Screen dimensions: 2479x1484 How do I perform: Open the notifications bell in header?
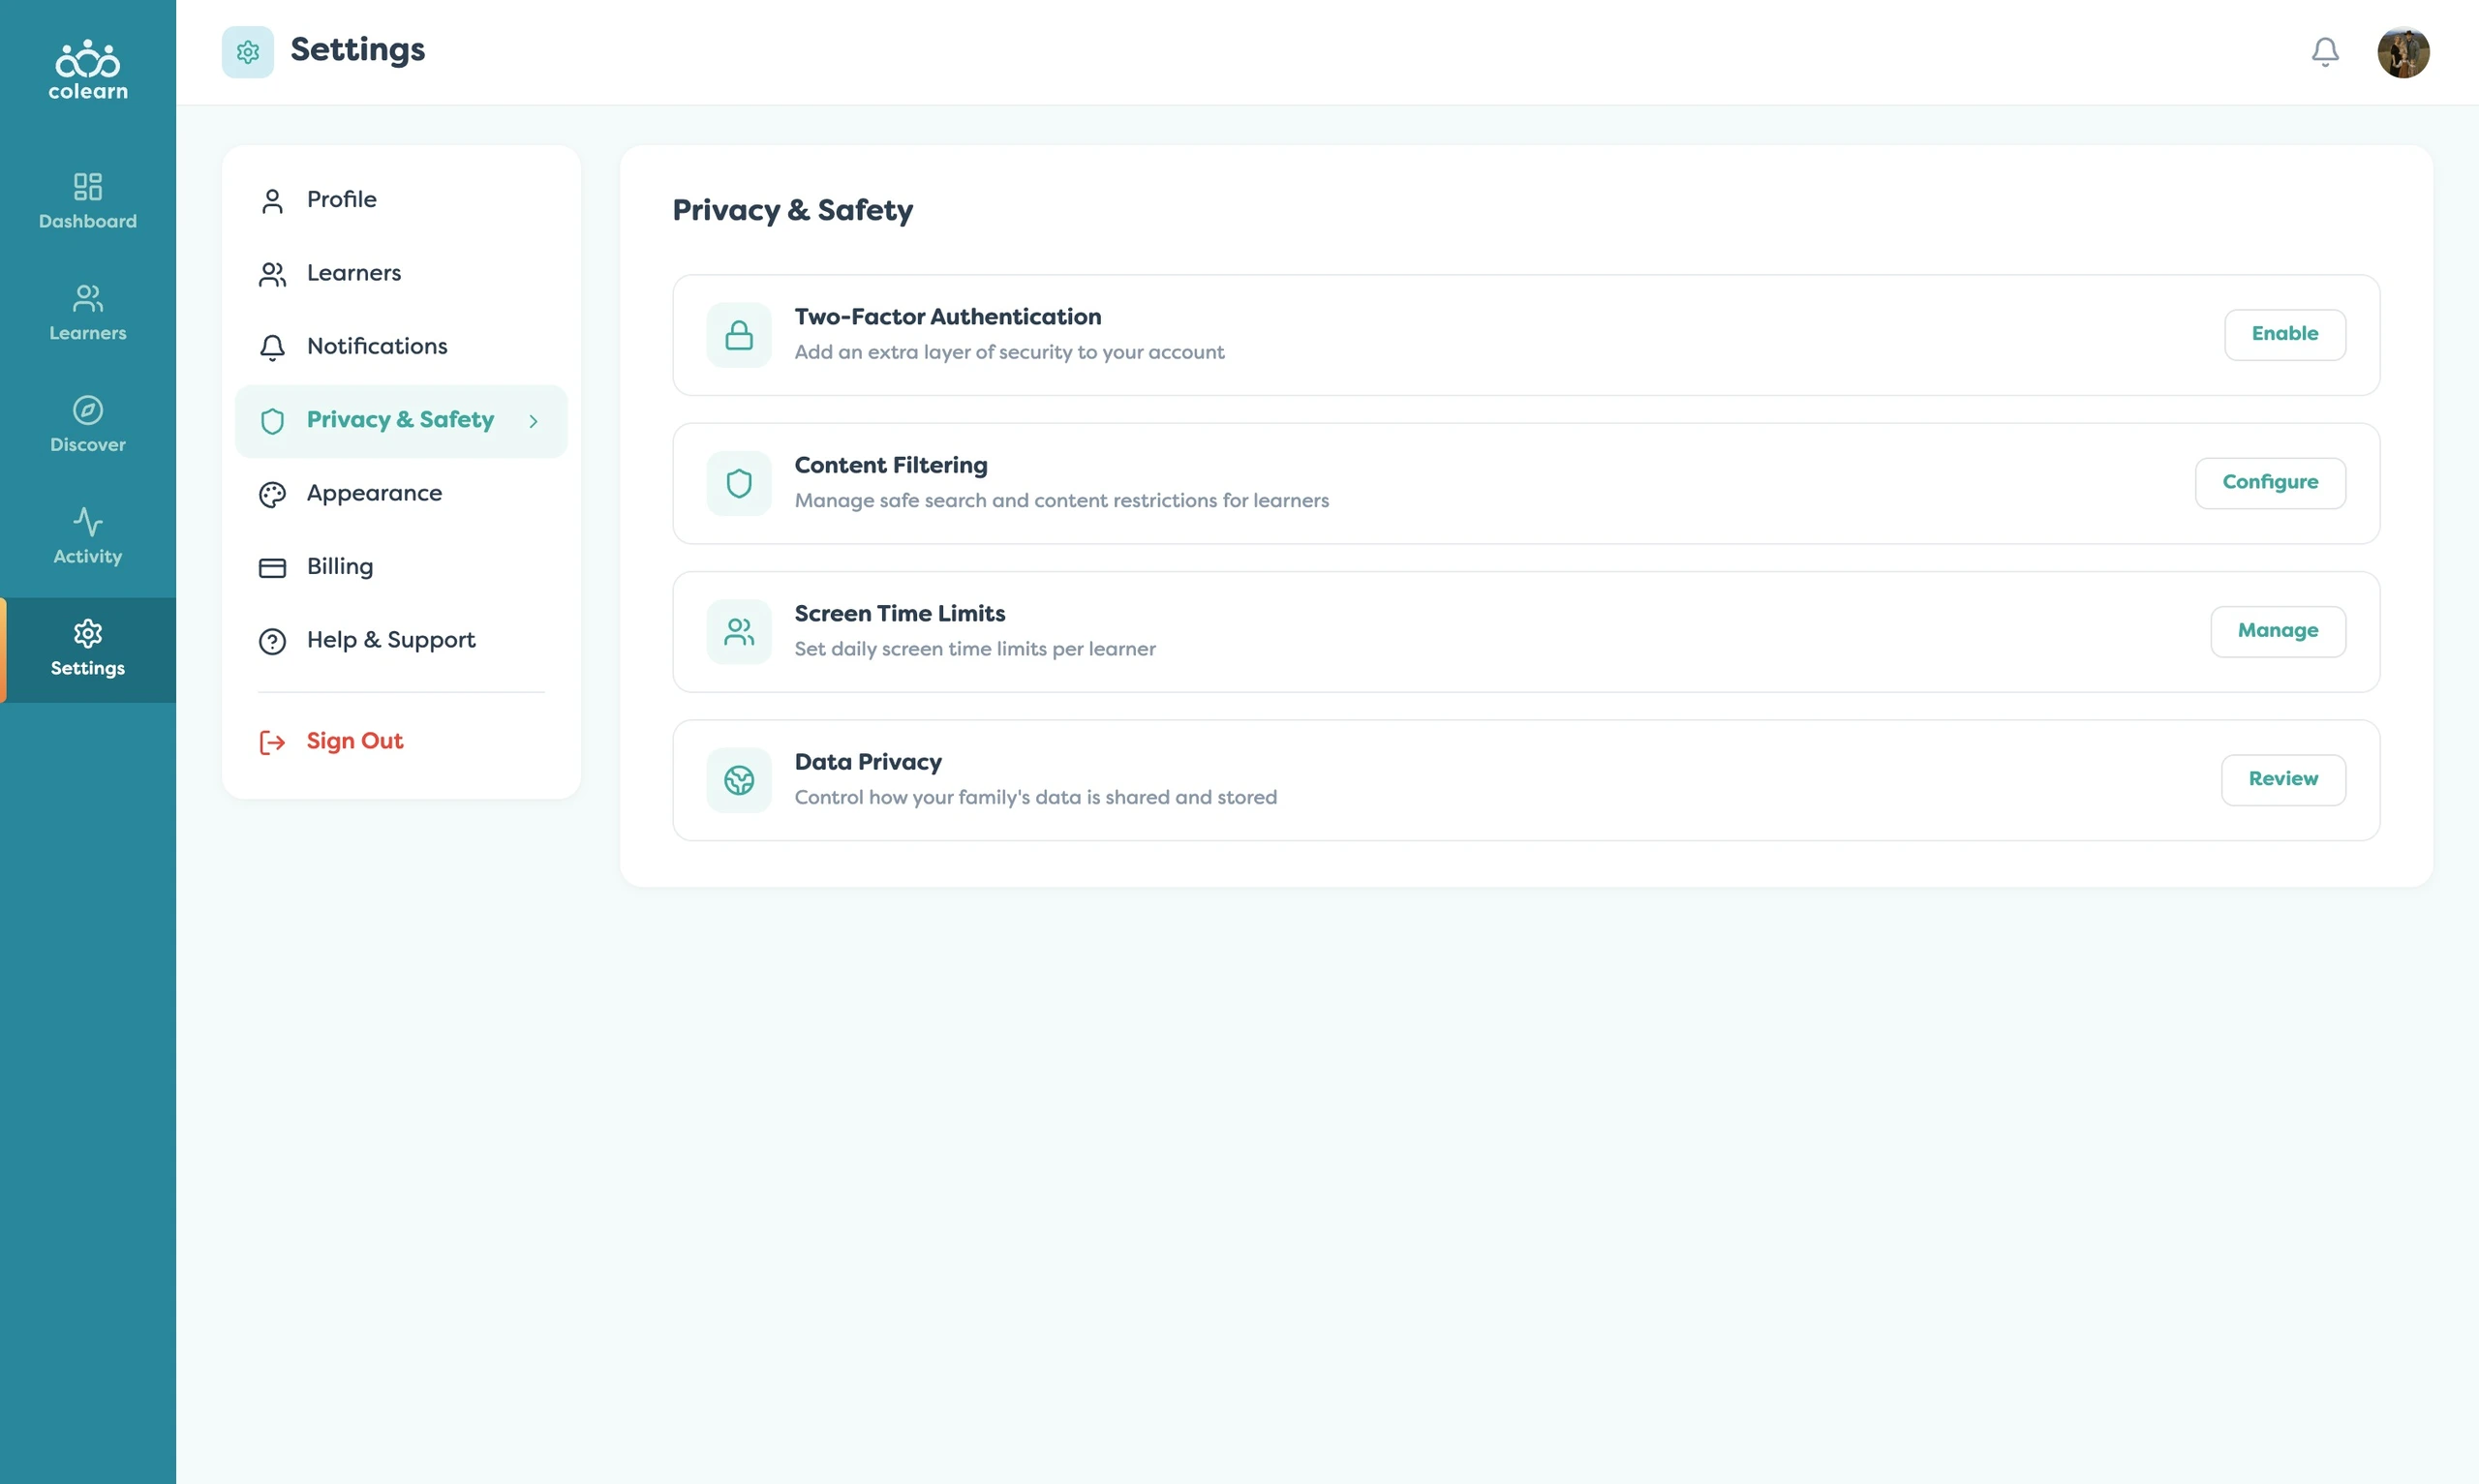coord(2325,51)
